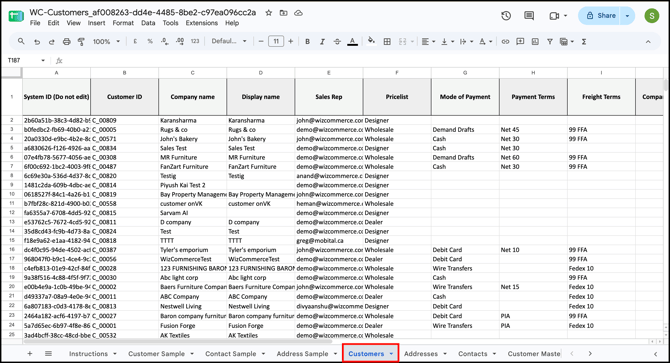Screen dimensions: 670x363
Task: Switch to Contacts sheet tab
Action: (473, 354)
